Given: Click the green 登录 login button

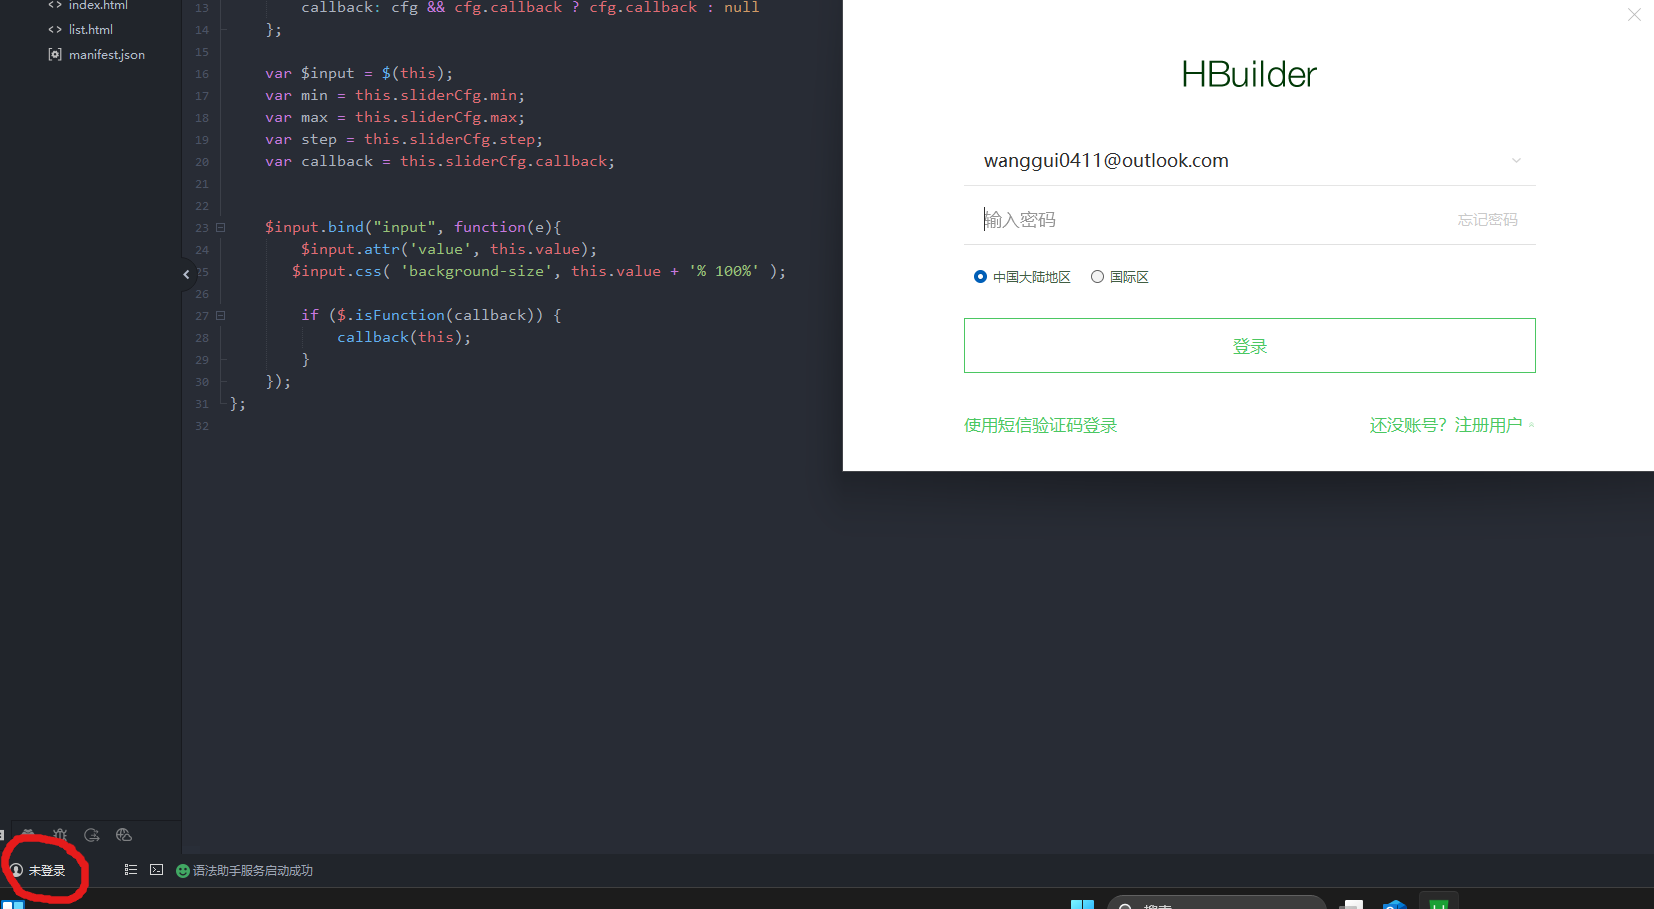Looking at the screenshot, I should point(1249,346).
